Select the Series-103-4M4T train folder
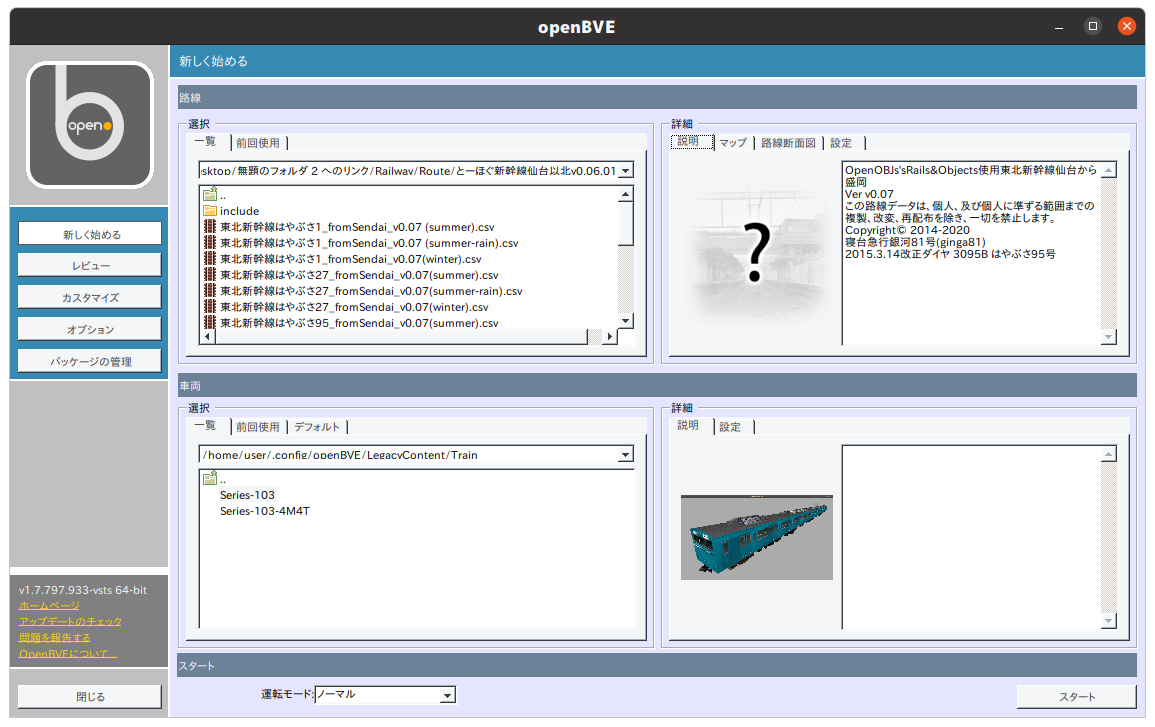Viewport: 1155px width, 727px height. 265,511
